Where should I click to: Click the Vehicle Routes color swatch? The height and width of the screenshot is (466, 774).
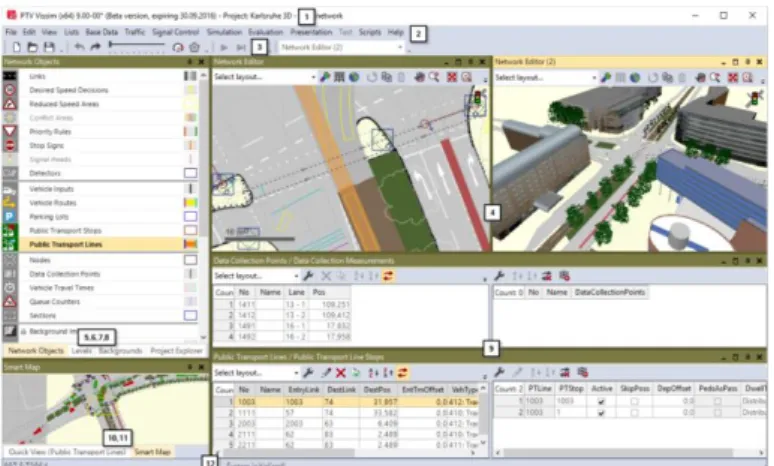tap(191, 202)
